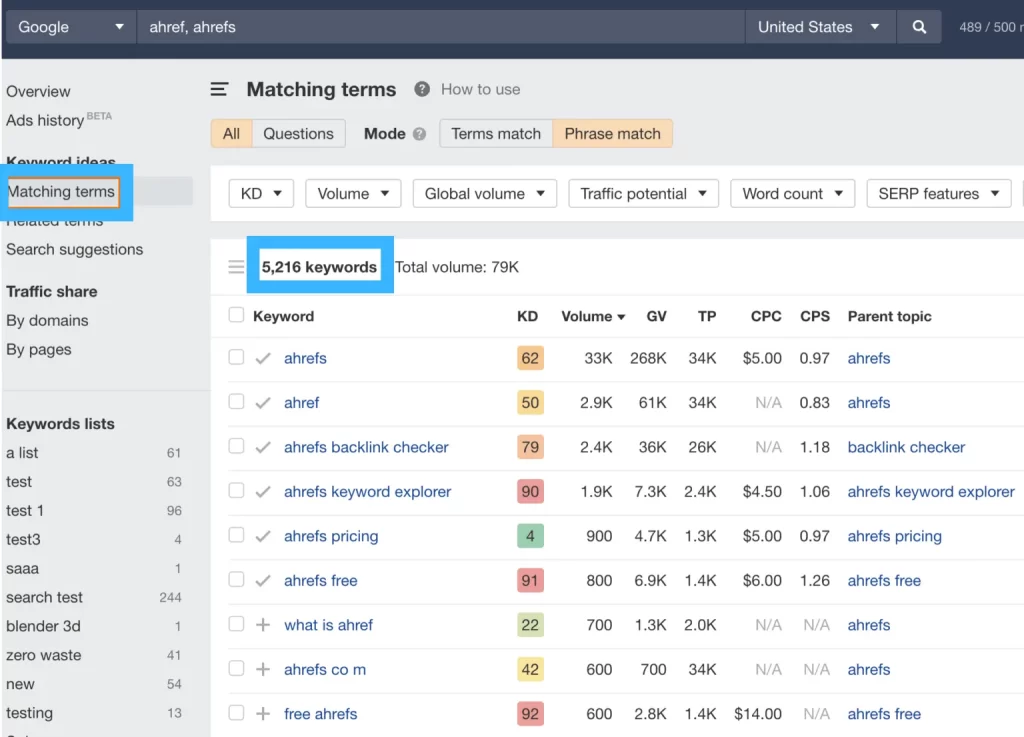Open the list options icon beside 5,216 keywords
The image size is (1024, 737).
click(x=236, y=267)
